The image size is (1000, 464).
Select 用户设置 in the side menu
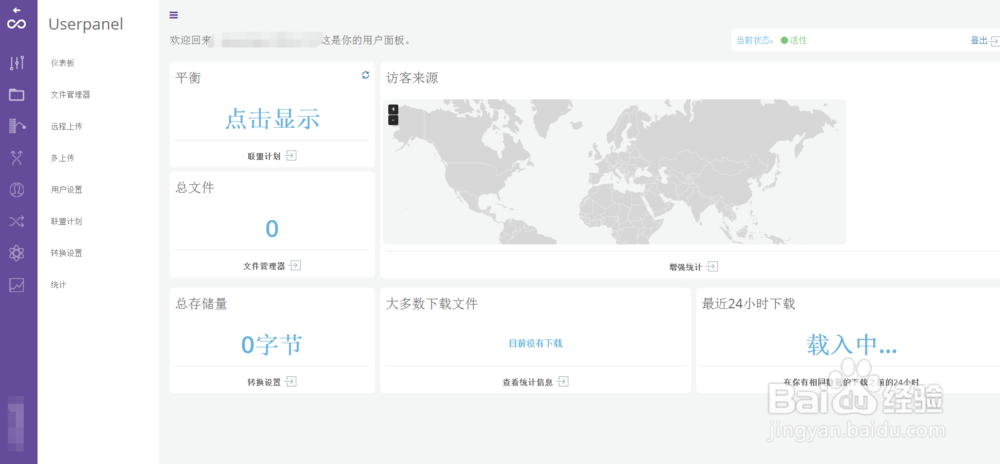66,189
